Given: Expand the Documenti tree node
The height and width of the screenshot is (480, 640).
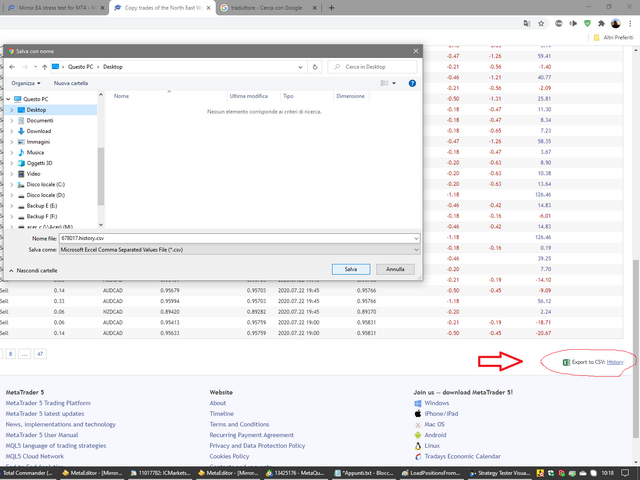Looking at the screenshot, I should [x=12, y=120].
